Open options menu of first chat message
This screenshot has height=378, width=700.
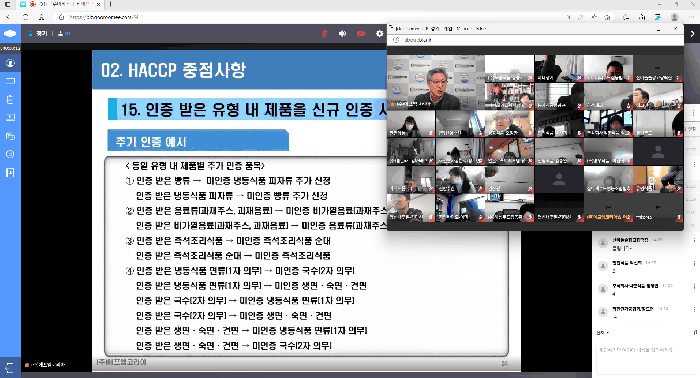(695, 241)
